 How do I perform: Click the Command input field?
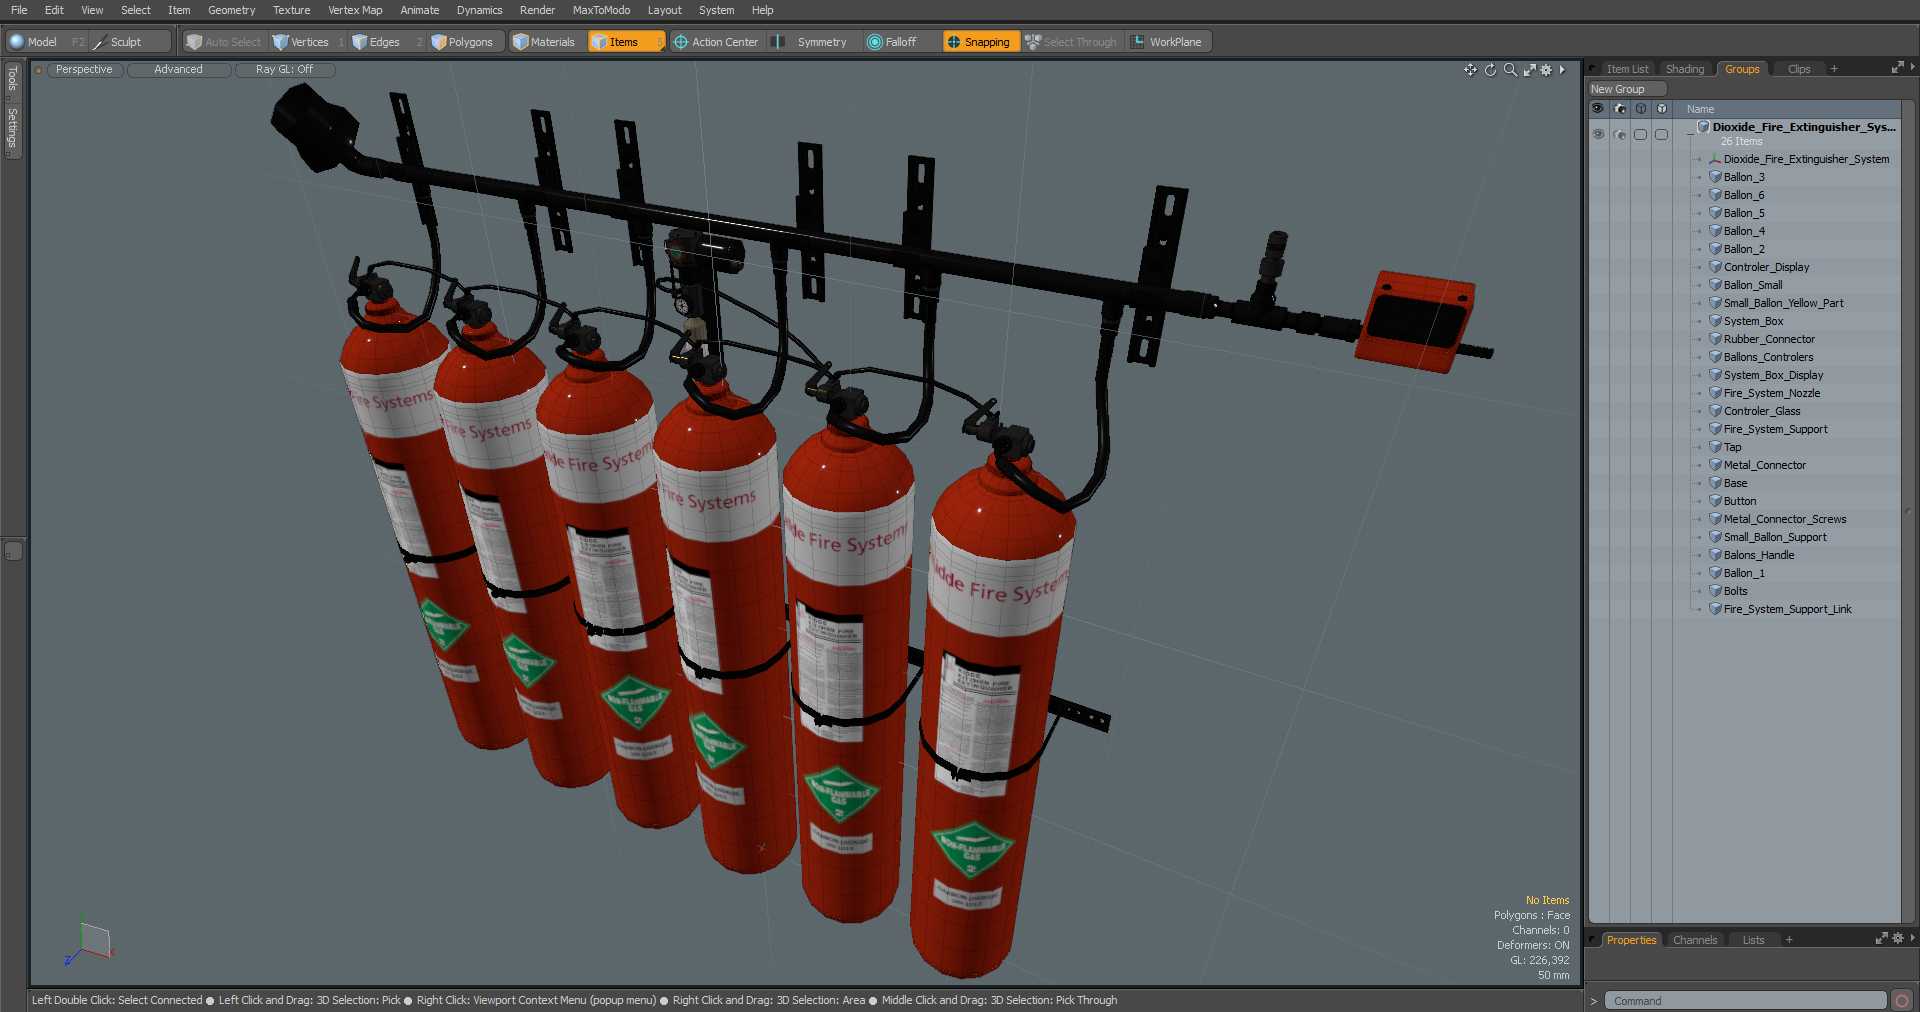point(1746,1000)
